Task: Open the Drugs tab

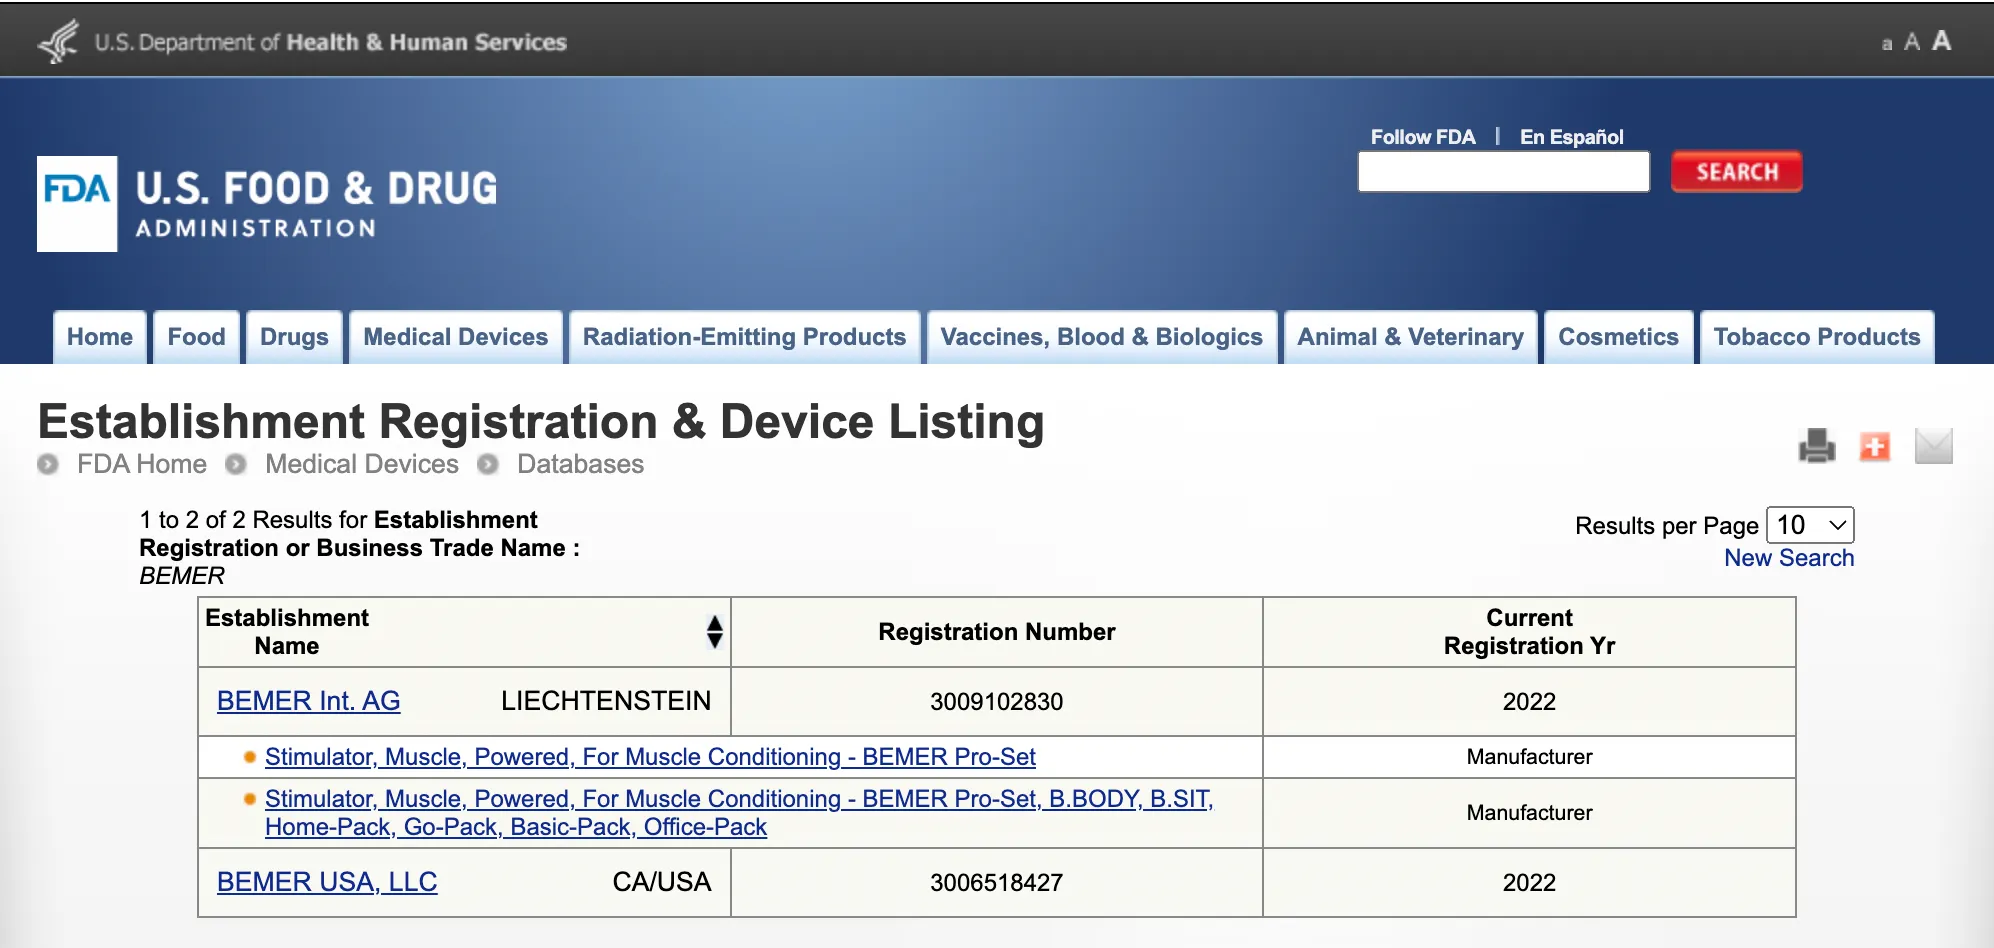Action: pyautogui.click(x=294, y=337)
